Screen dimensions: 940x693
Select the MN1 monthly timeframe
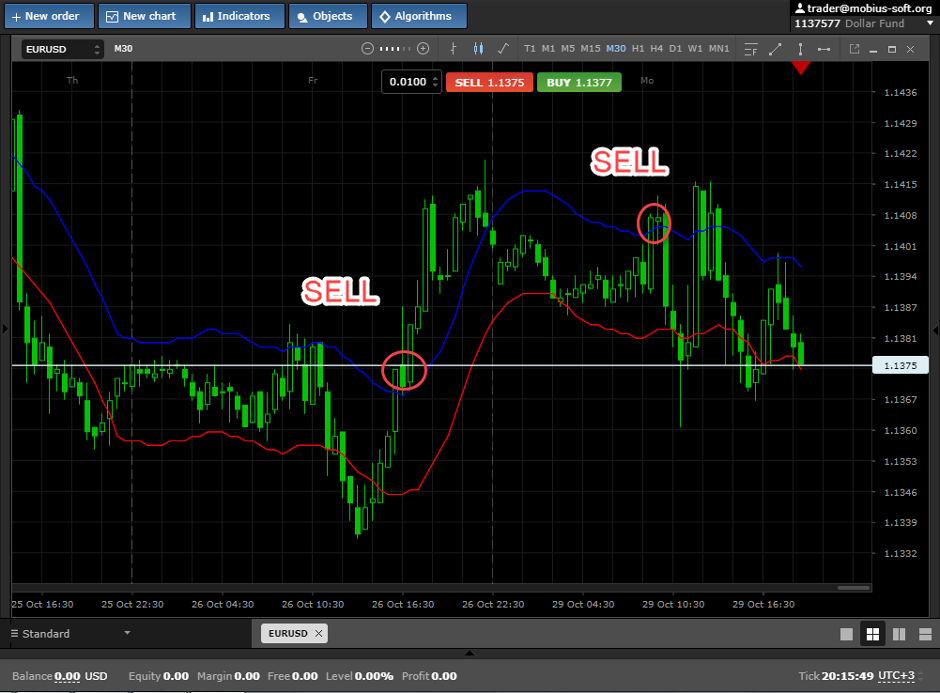point(719,49)
